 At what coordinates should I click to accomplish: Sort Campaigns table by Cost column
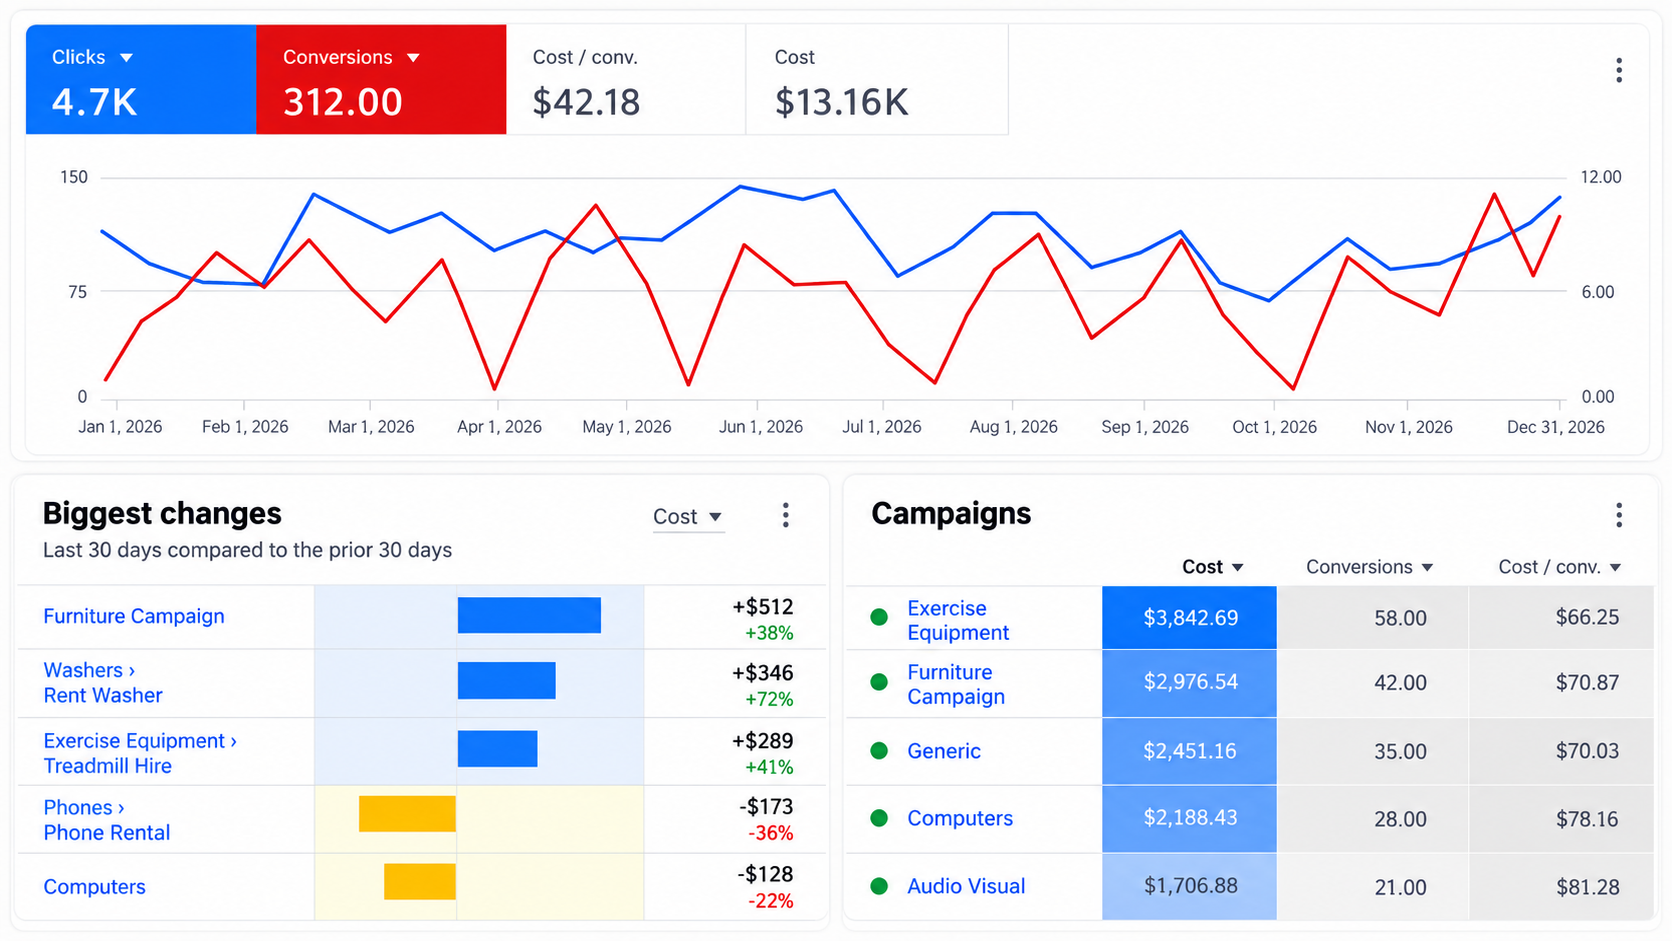click(1212, 567)
